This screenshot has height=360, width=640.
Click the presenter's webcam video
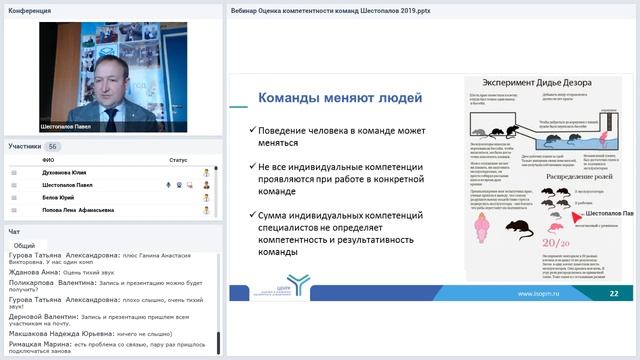point(113,77)
